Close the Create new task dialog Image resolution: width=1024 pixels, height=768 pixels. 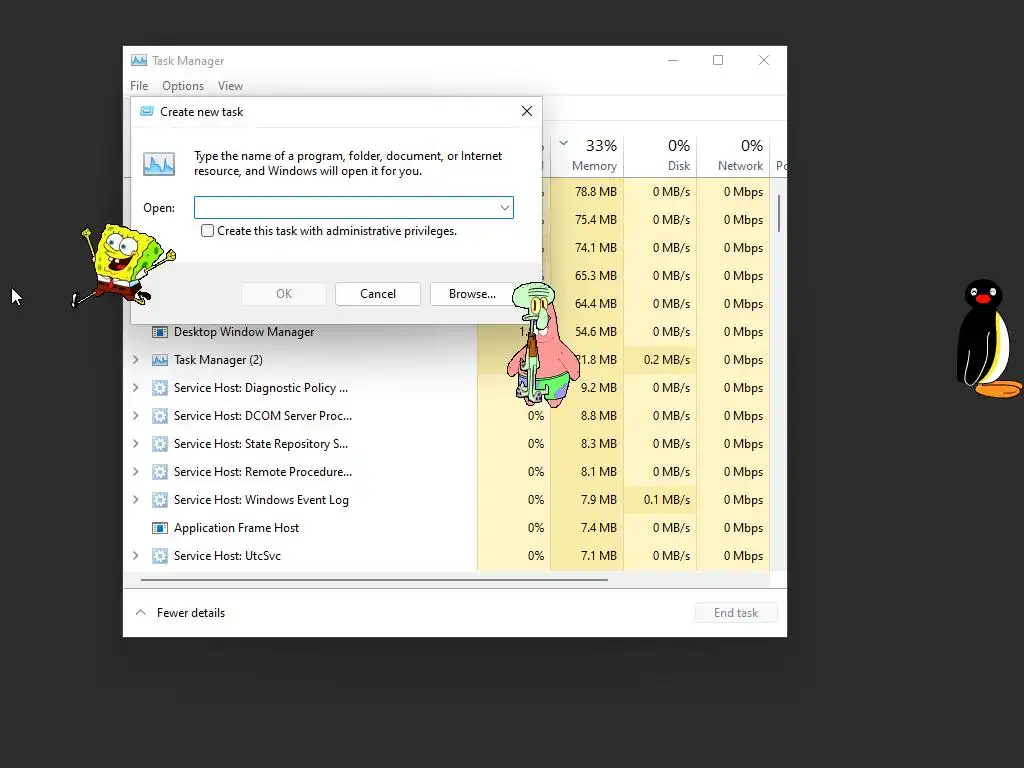pos(527,111)
